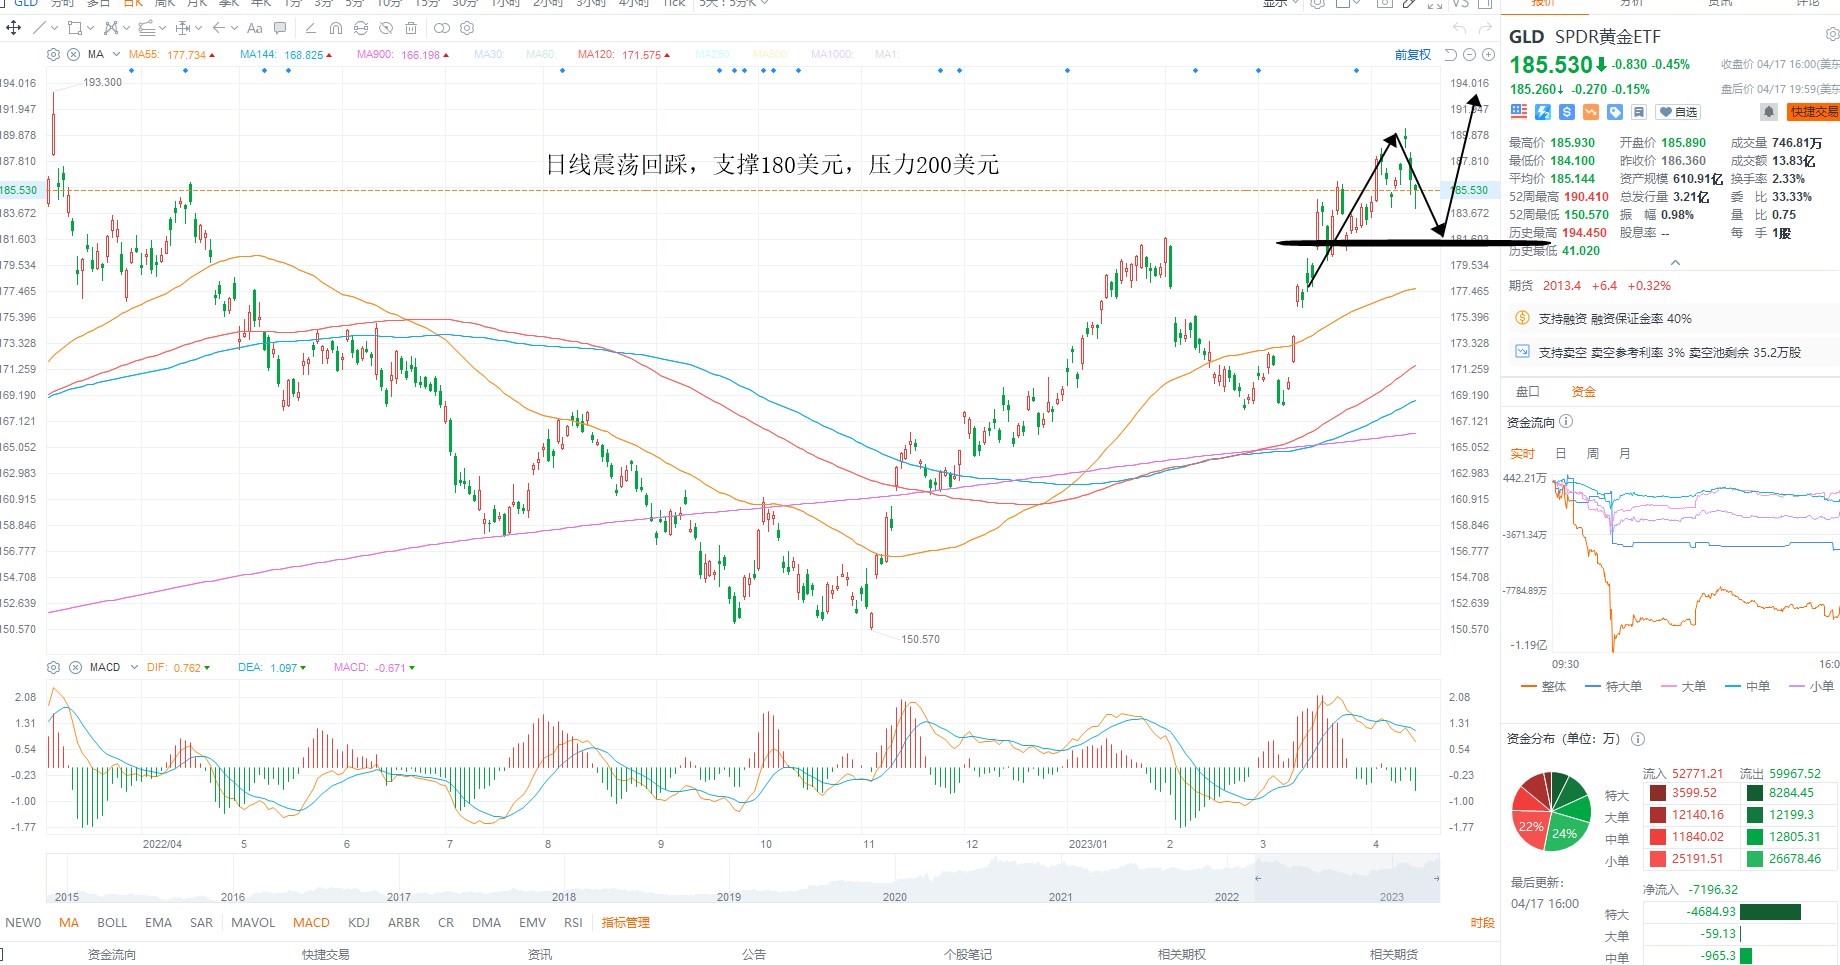Viewport: 1840px width, 965px height.
Task: Click 时段 button beside indicators
Action: coord(1483,922)
